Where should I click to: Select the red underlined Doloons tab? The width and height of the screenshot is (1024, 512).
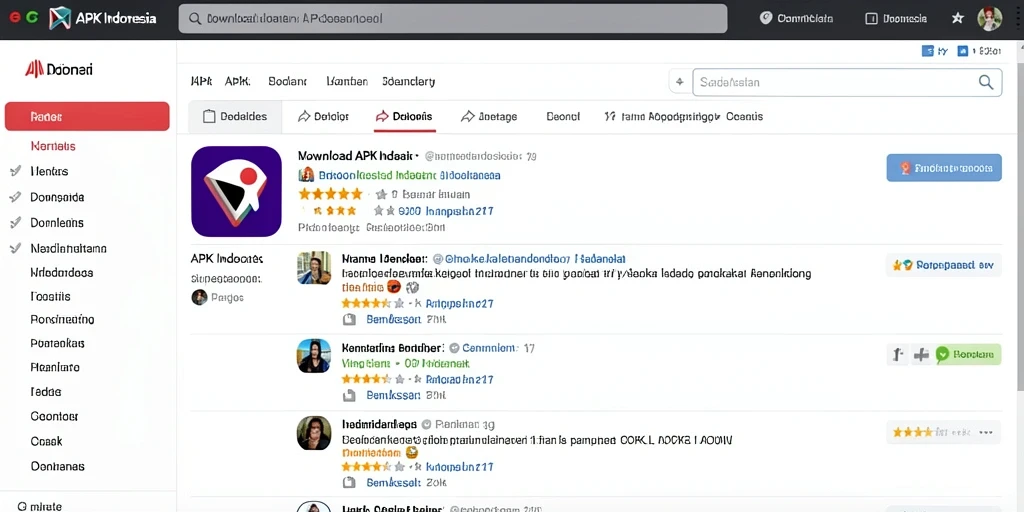point(404,117)
